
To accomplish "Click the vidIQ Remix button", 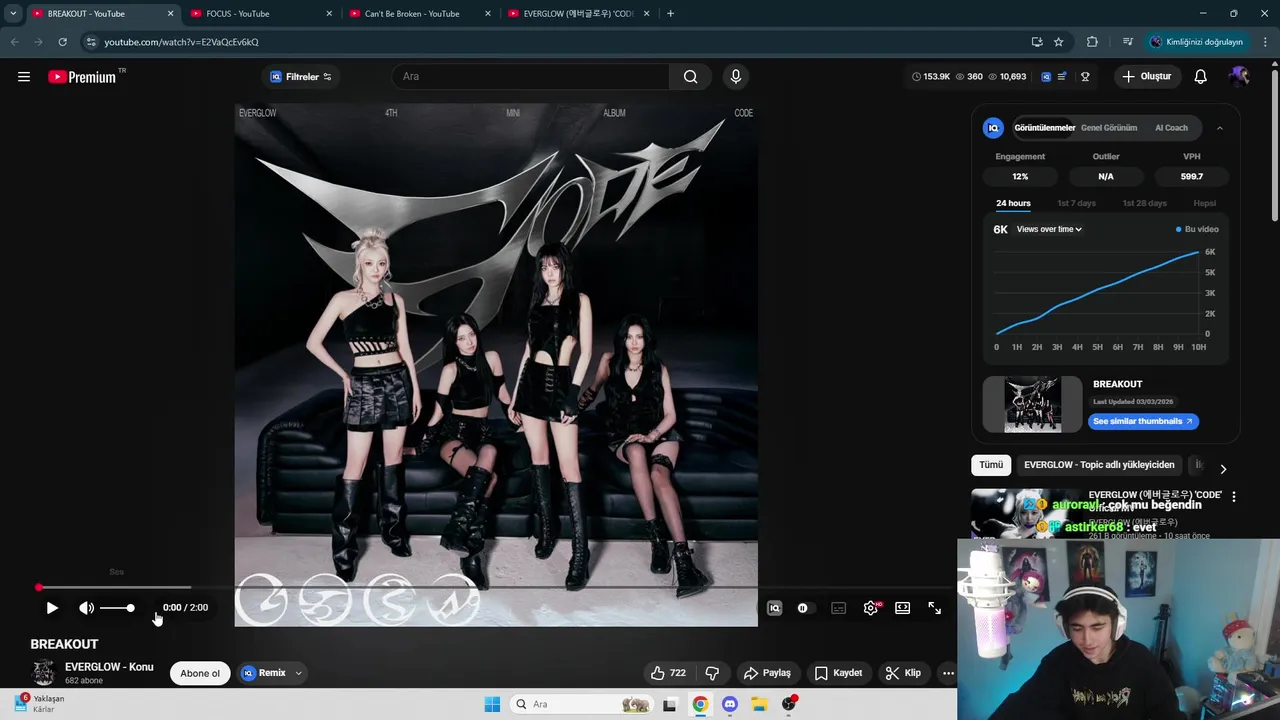I will tap(264, 673).
